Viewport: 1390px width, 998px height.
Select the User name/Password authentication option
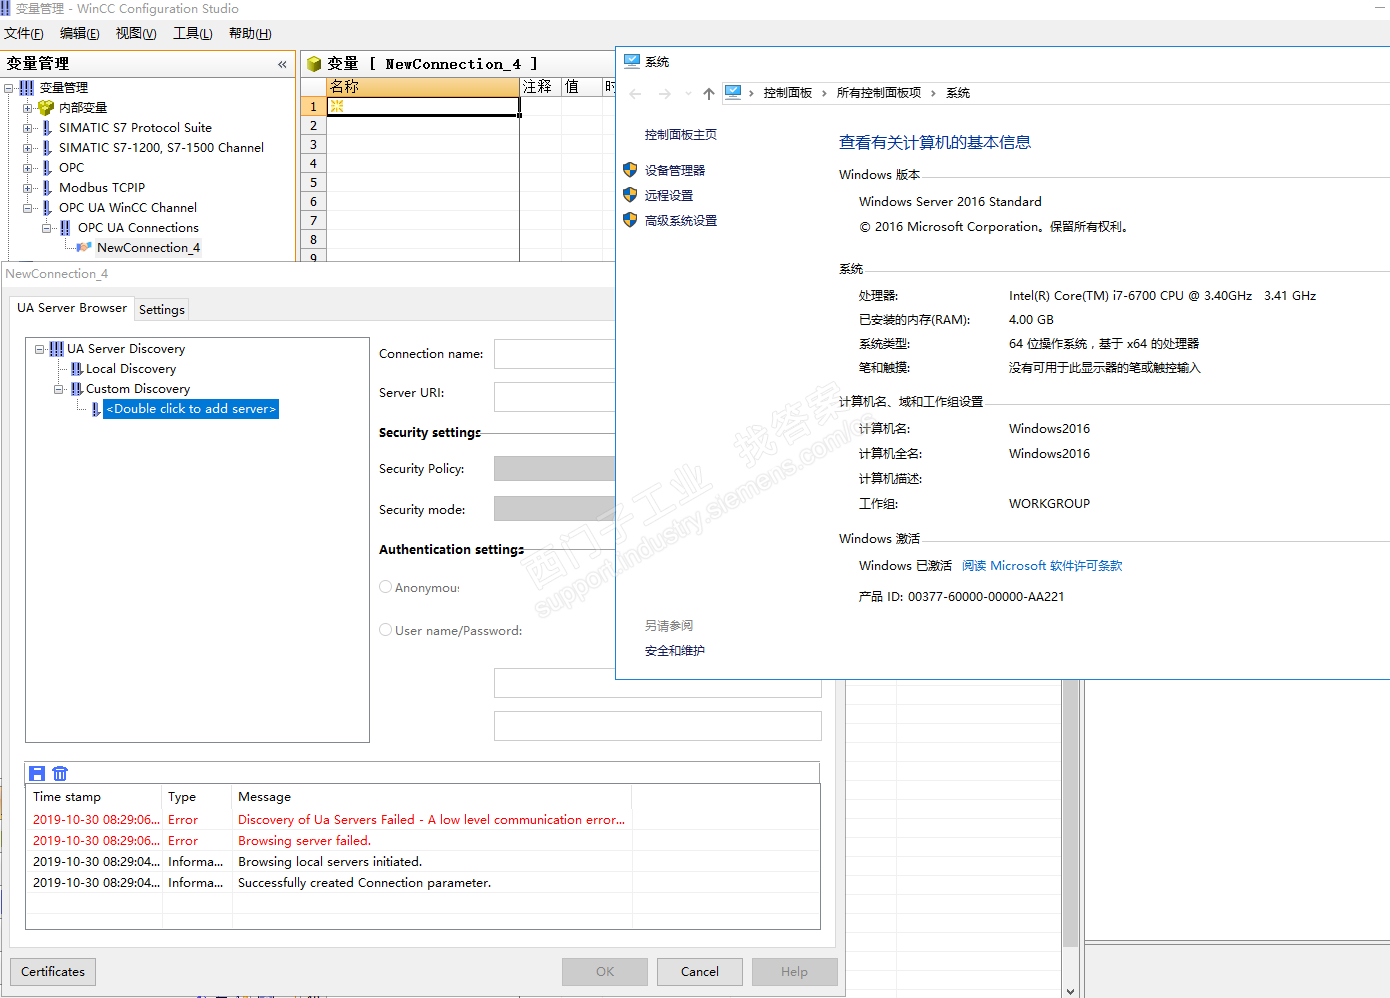(385, 630)
